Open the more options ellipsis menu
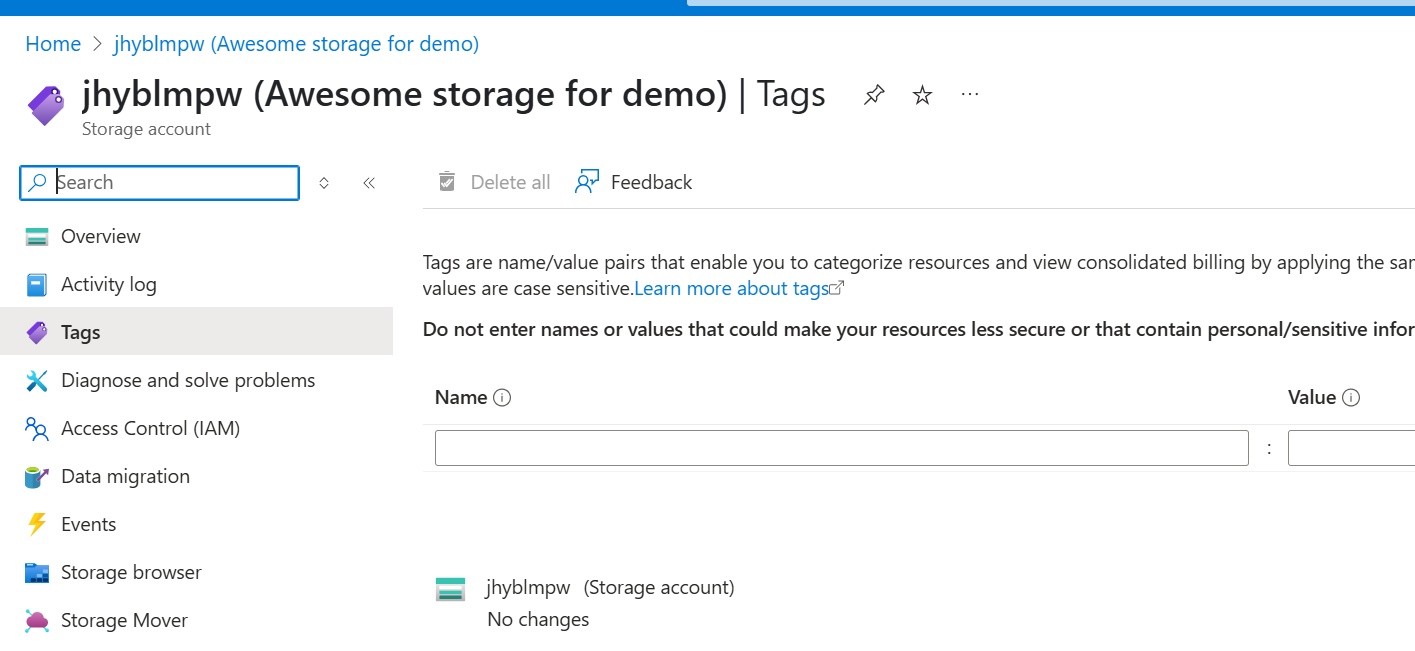1415x651 pixels. pos(970,94)
